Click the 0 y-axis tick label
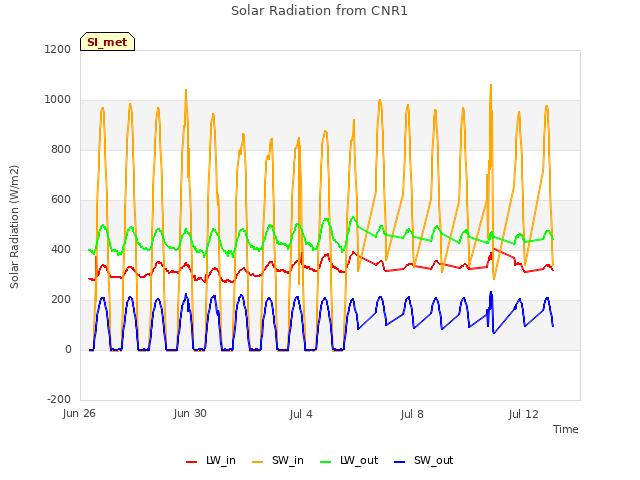 [x=68, y=349]
